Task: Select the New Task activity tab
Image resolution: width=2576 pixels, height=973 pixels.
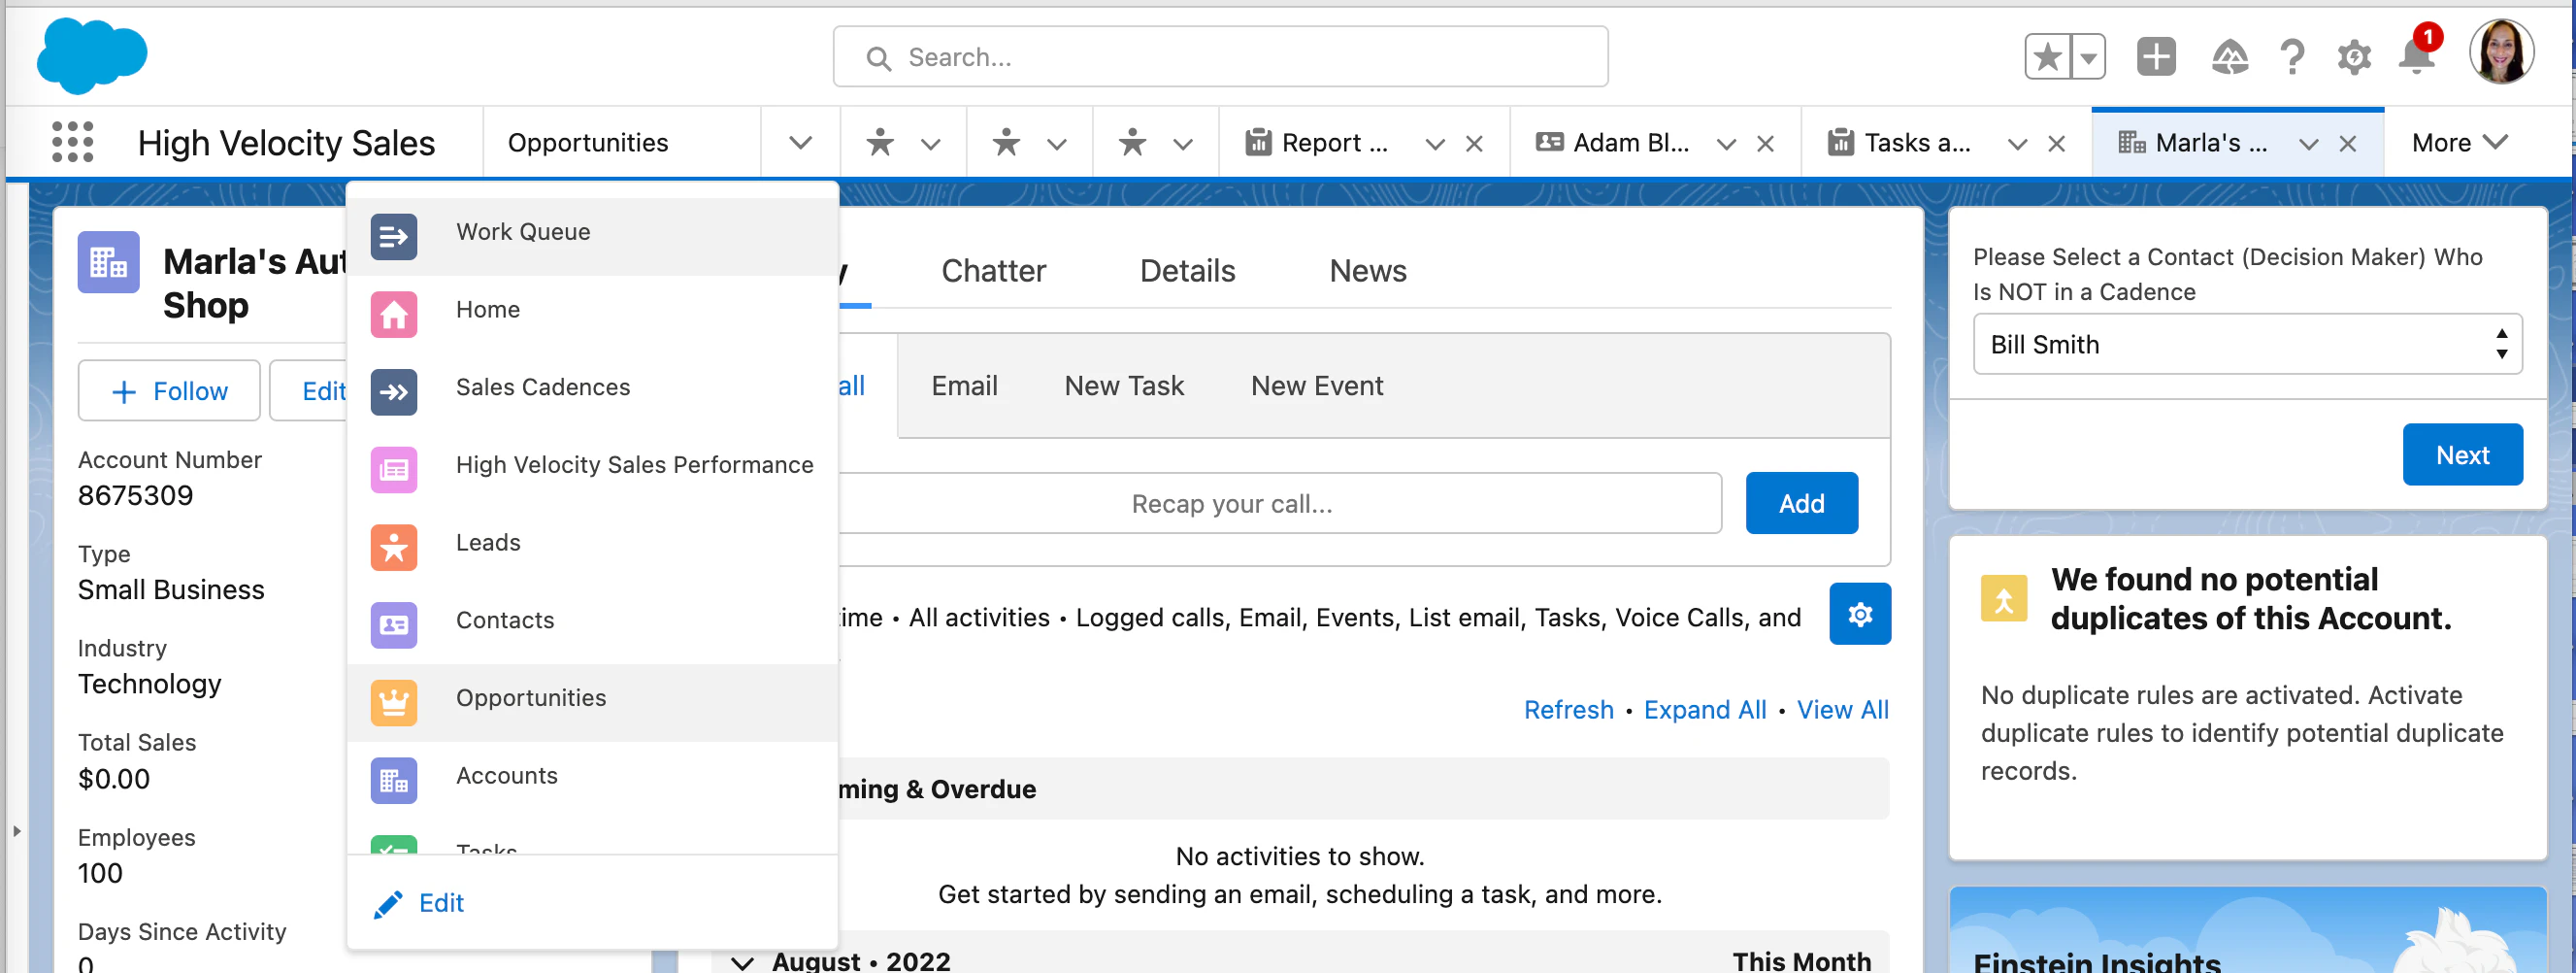Action: (x=1124, y=386)
